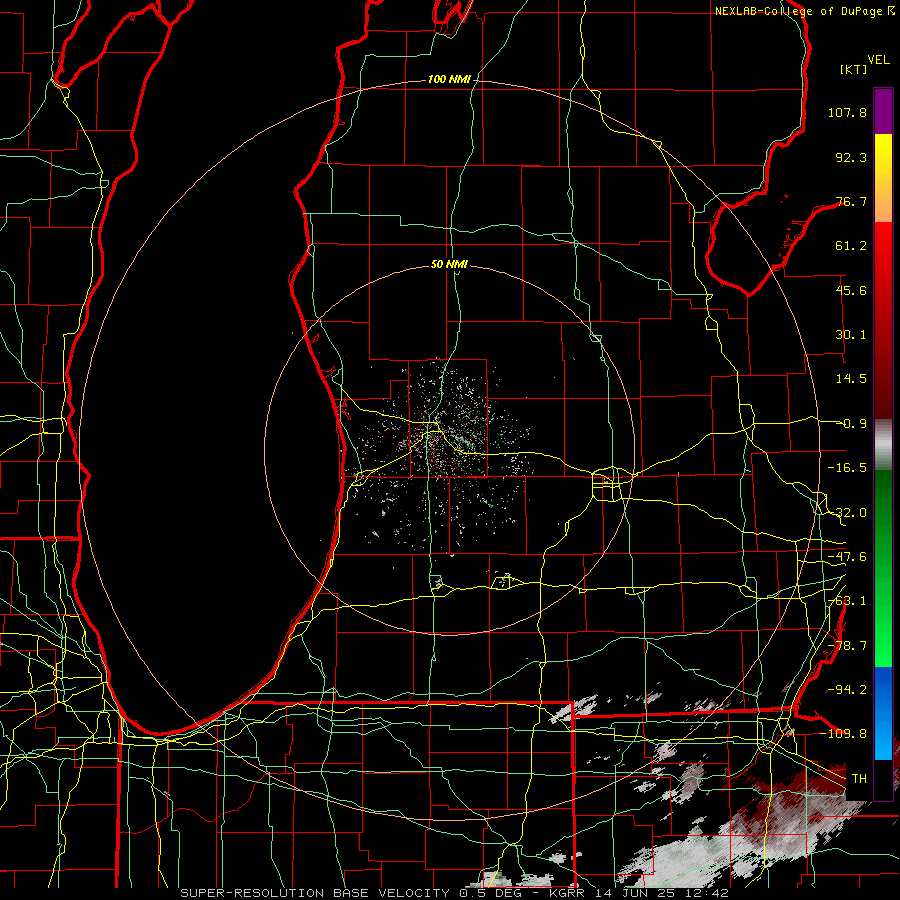The width and height of the screenshot is (900, 900).
Task: Select the -47.6 scale value
Action: pyautogui.click(x=847, y=557)
